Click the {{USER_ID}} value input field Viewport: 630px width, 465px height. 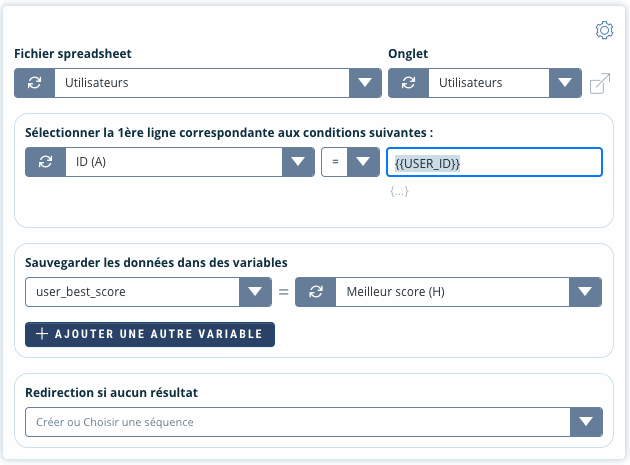[x=494, y=162]
